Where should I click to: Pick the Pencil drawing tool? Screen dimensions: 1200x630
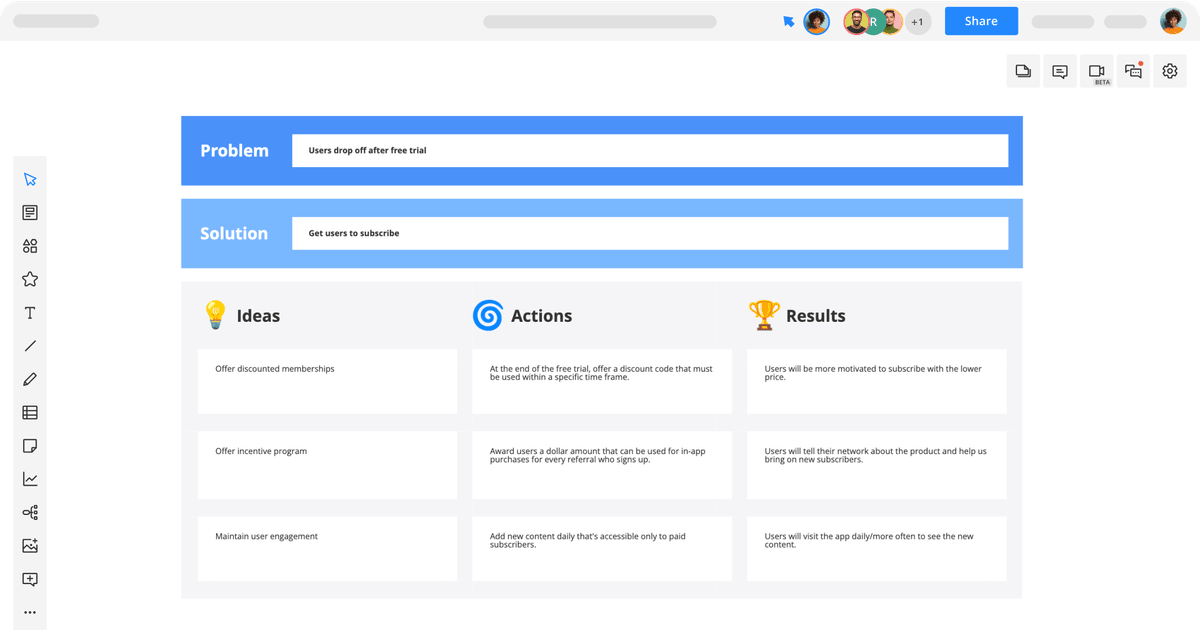coord(30,379)
